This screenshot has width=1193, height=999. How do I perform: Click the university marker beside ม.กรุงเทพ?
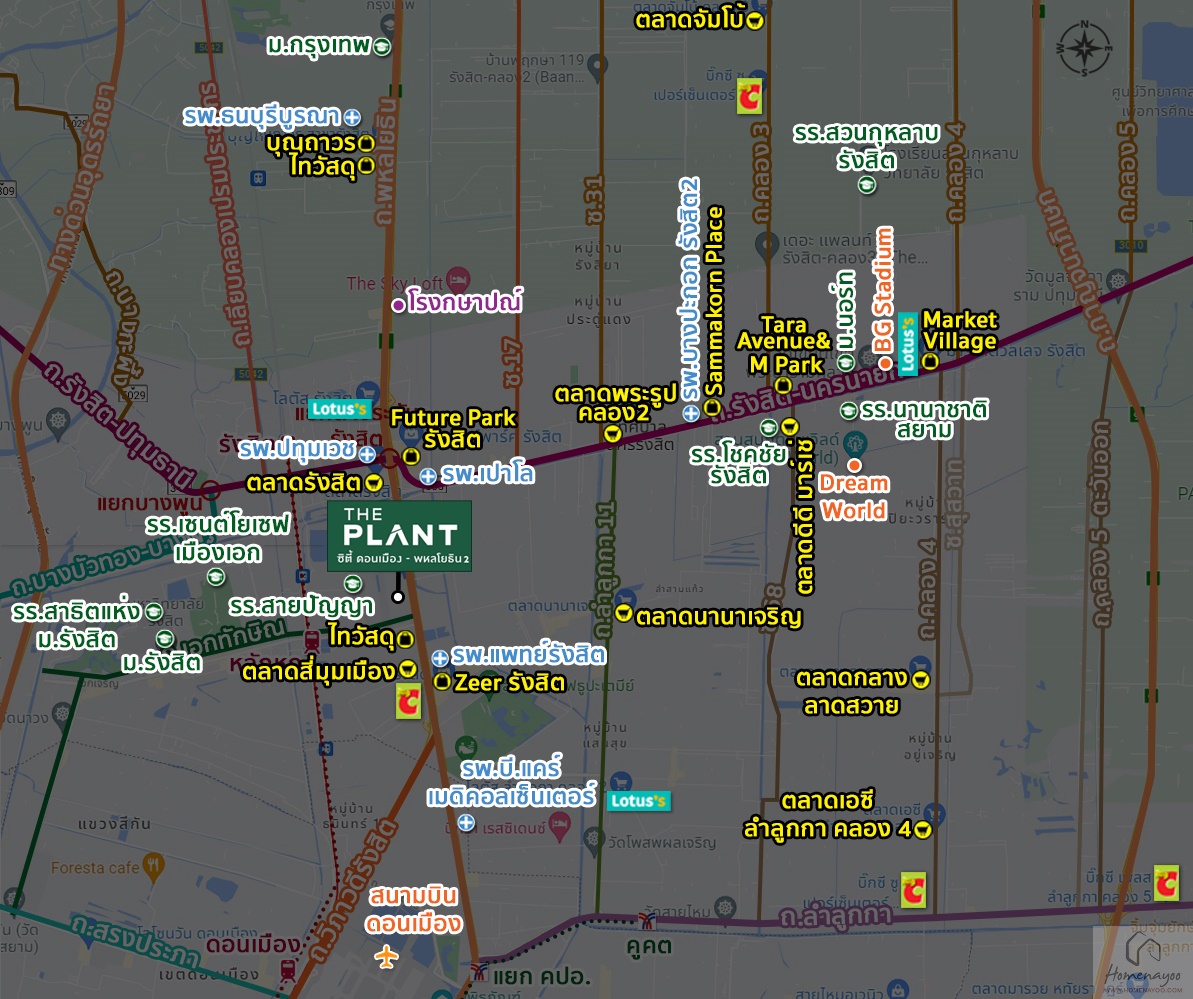click(382, 46)
